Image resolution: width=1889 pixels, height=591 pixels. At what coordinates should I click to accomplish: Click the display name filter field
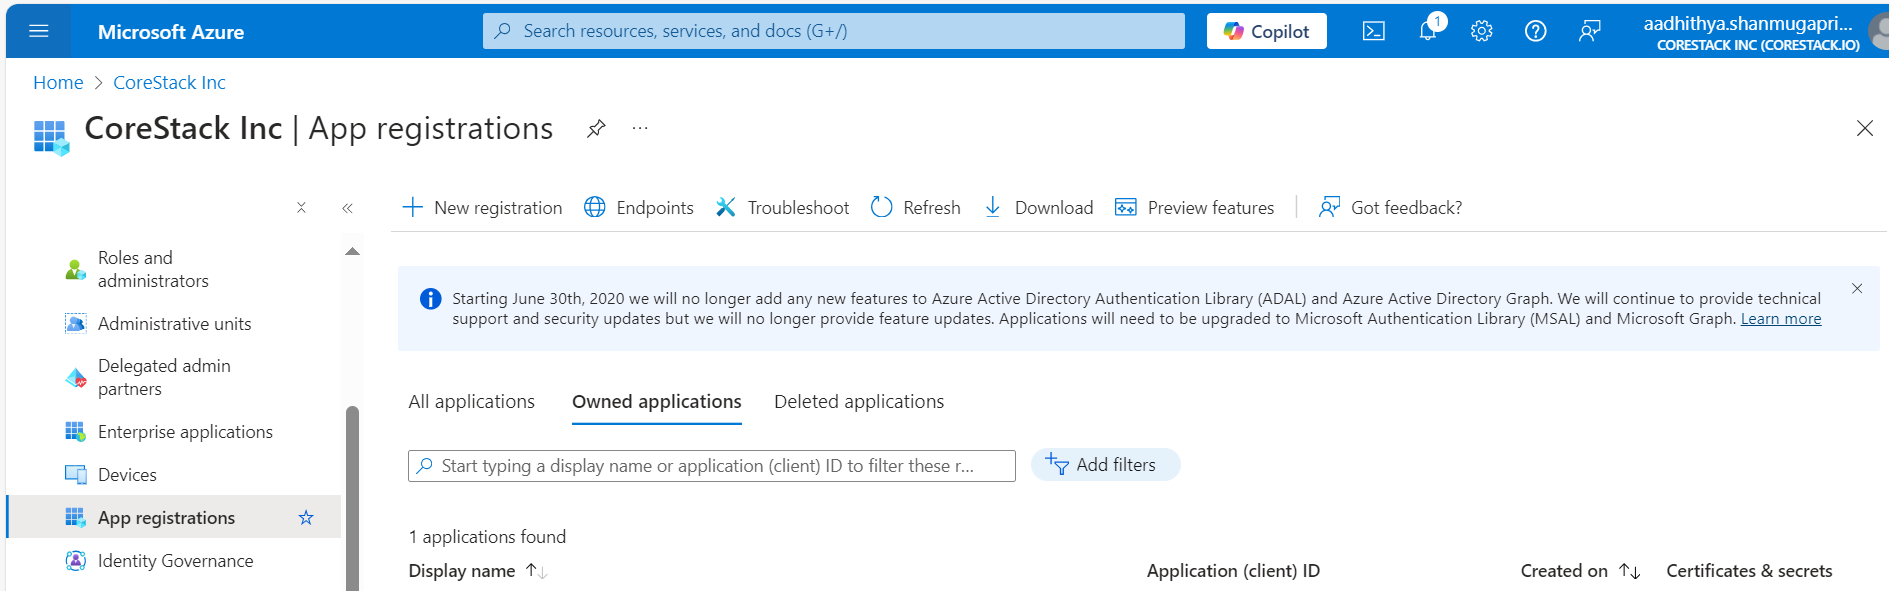point(712,466)
